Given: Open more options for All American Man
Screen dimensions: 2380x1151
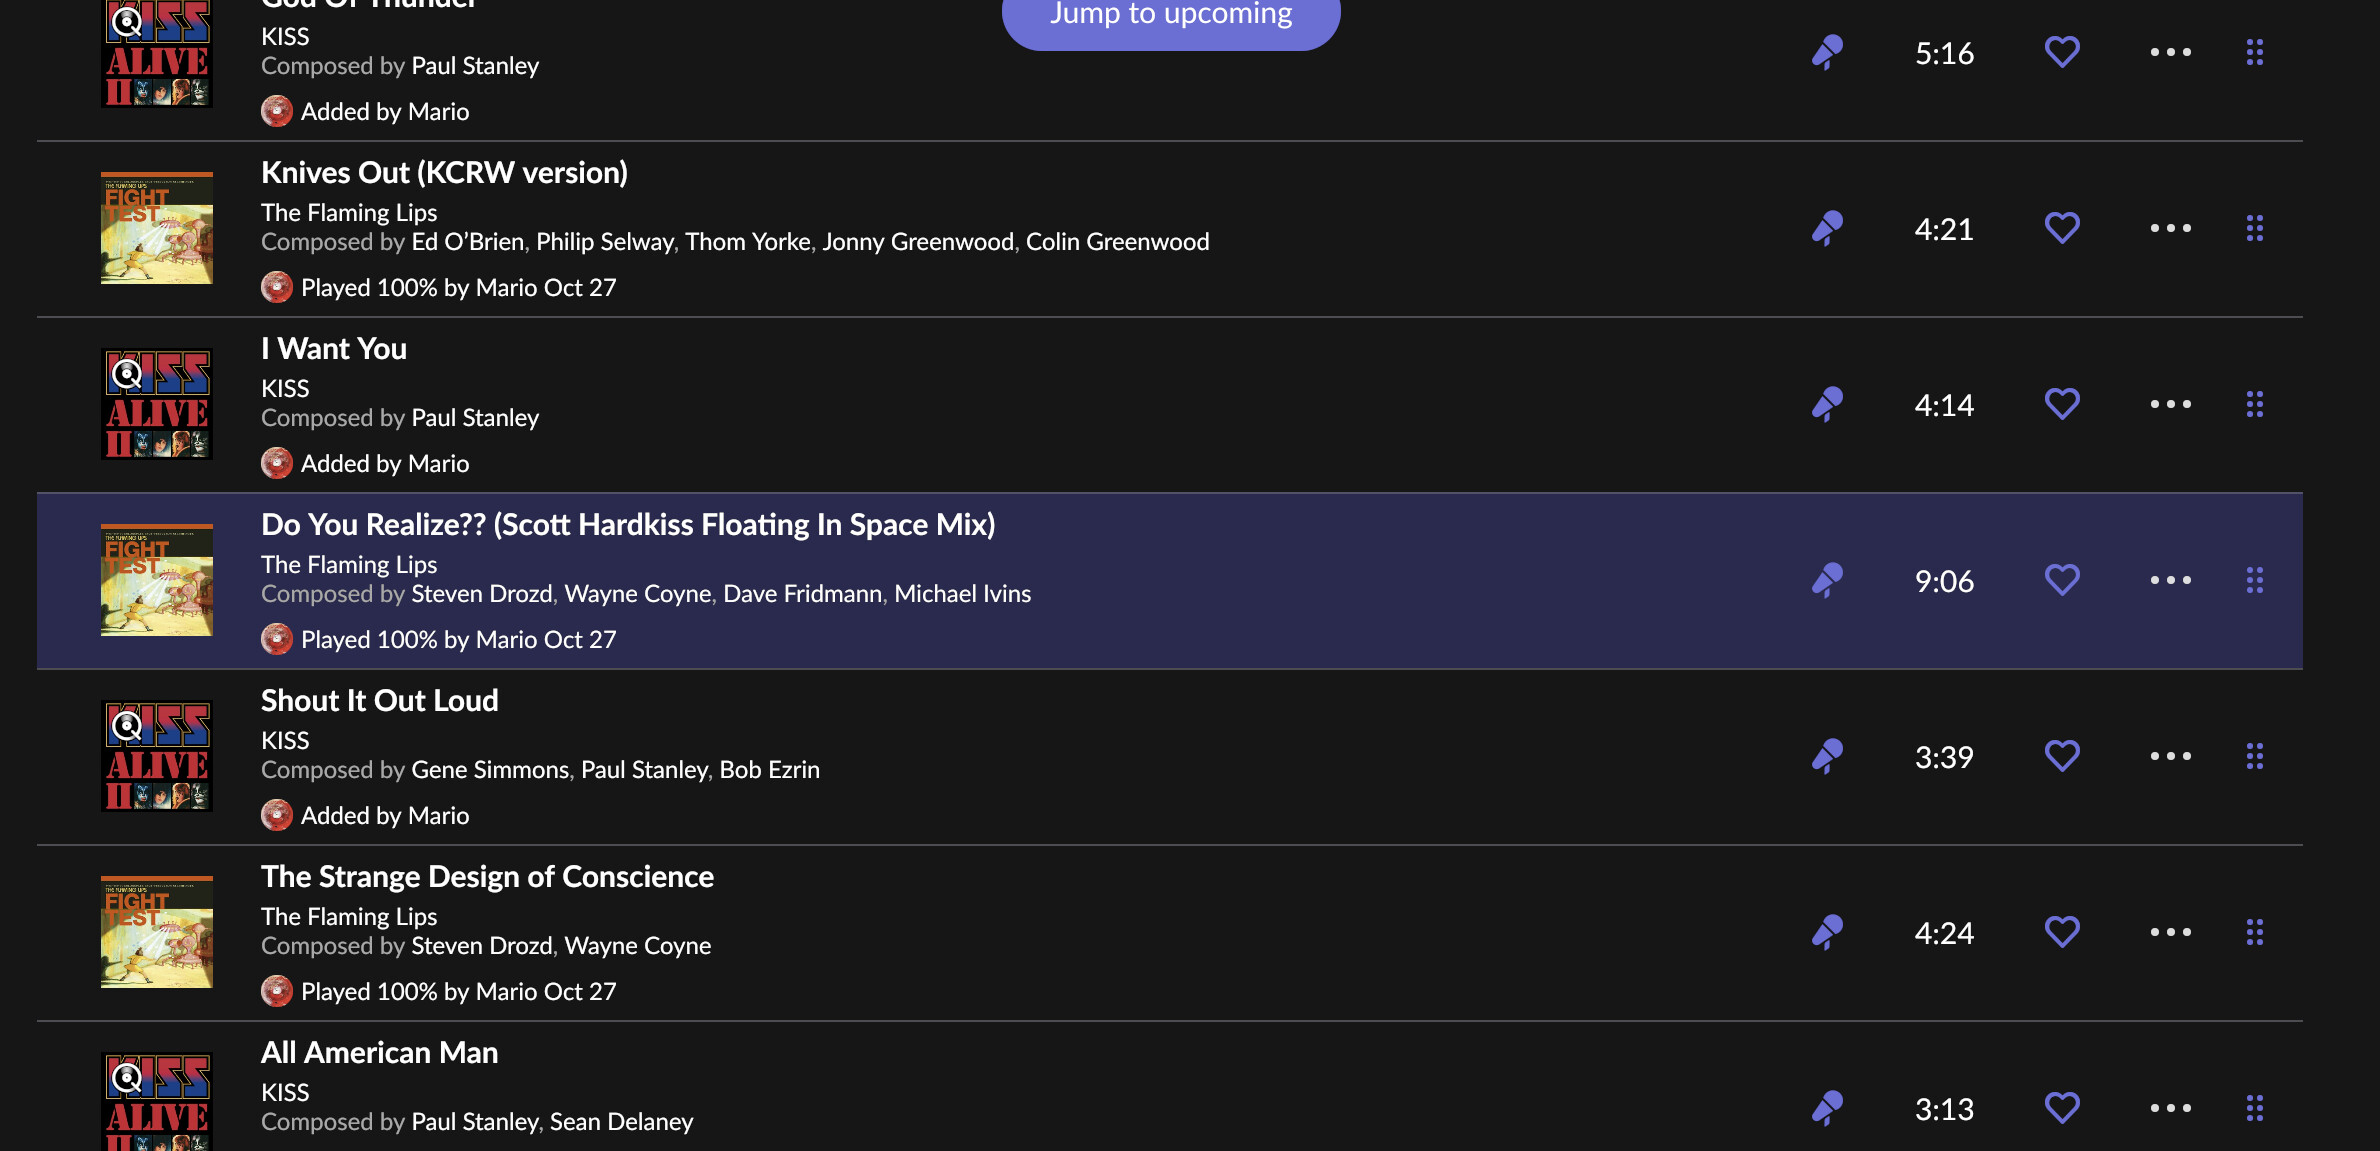Looking at the screenshot, I should (x=2170, y=1108).
